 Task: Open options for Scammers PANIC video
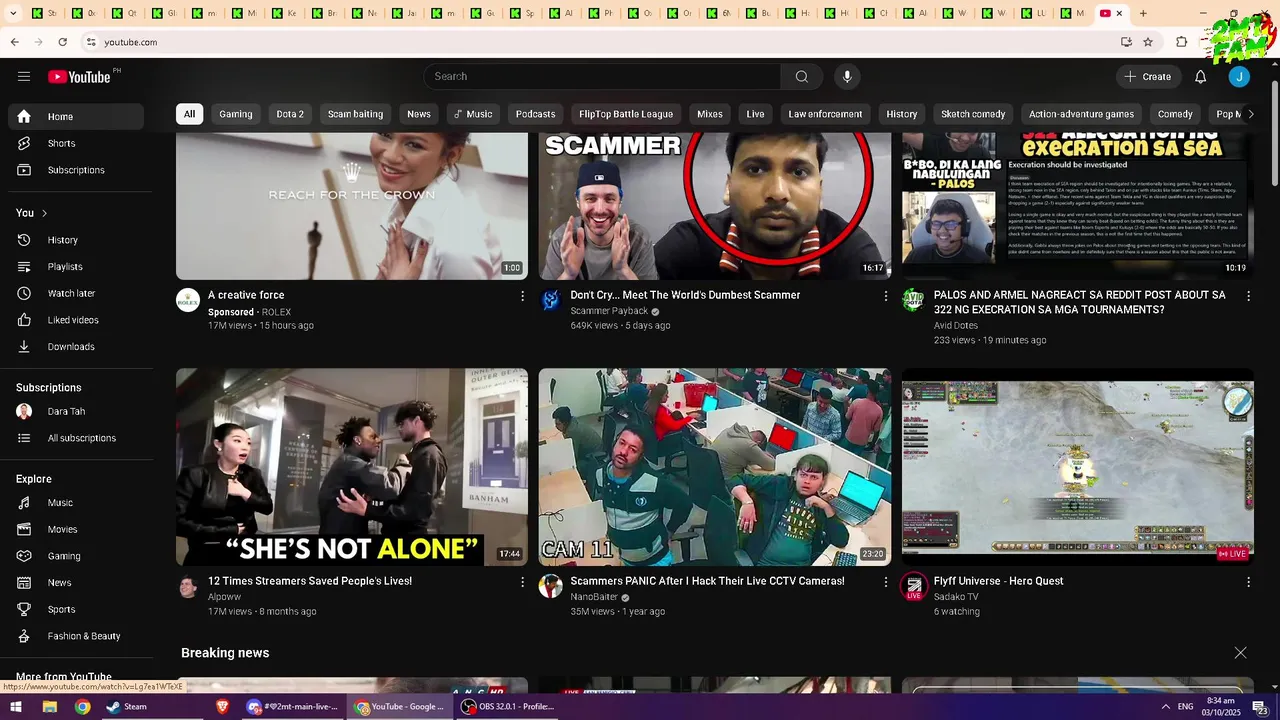click(885, 582)
